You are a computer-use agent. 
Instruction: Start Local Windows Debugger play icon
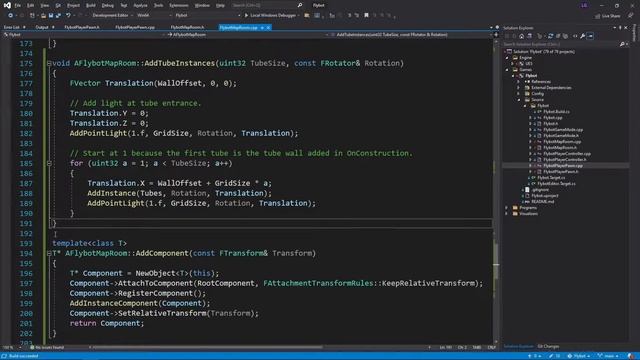(x=246, y=16)
